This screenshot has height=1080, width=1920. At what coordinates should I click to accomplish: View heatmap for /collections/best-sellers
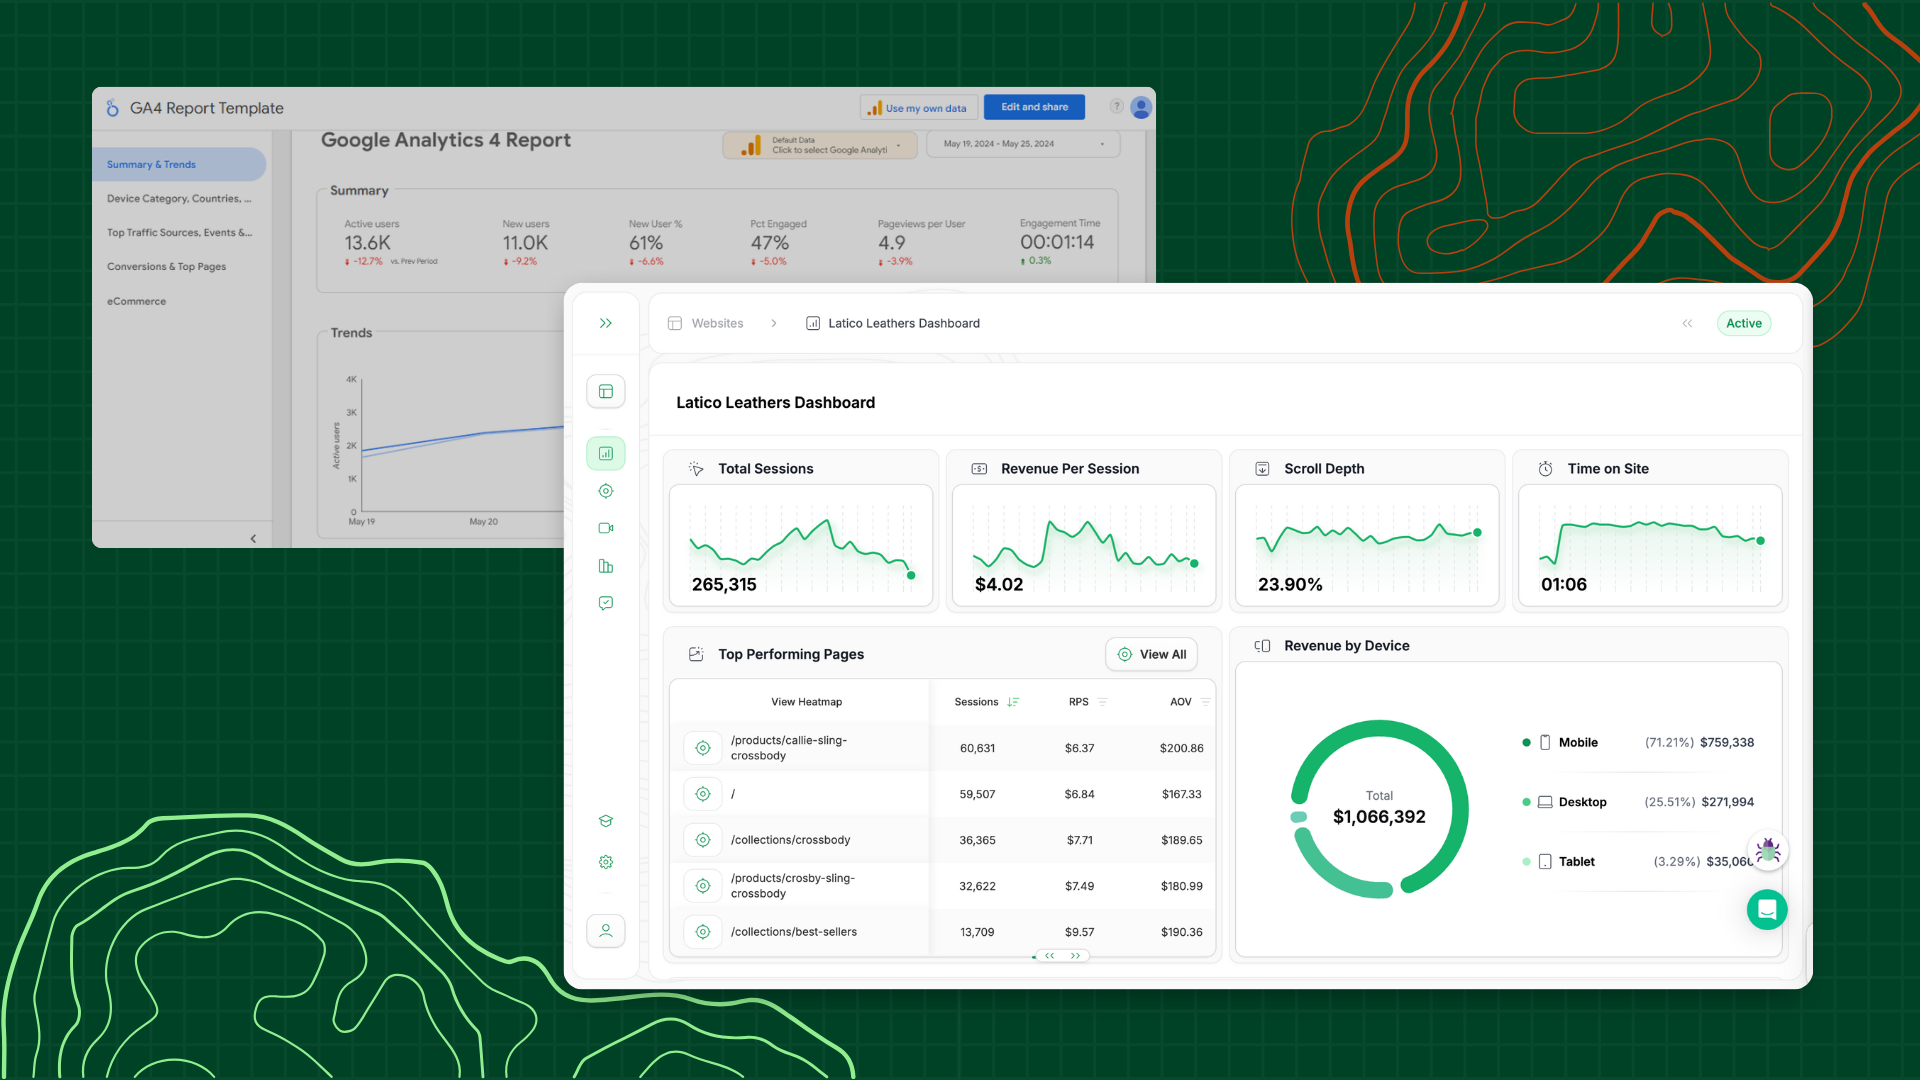pyautogui.click(x=703, y=932)
